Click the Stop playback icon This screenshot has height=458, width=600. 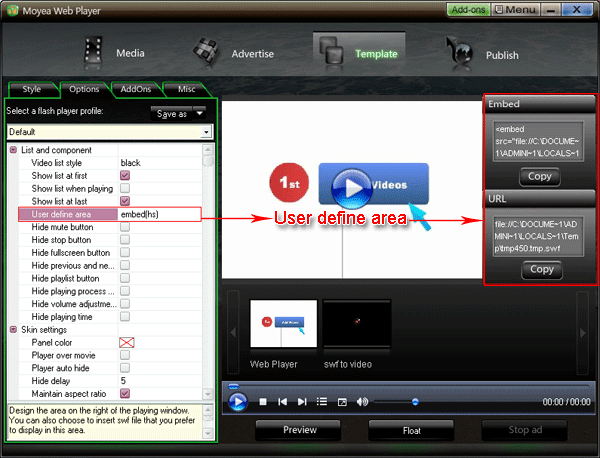point(263,402)
